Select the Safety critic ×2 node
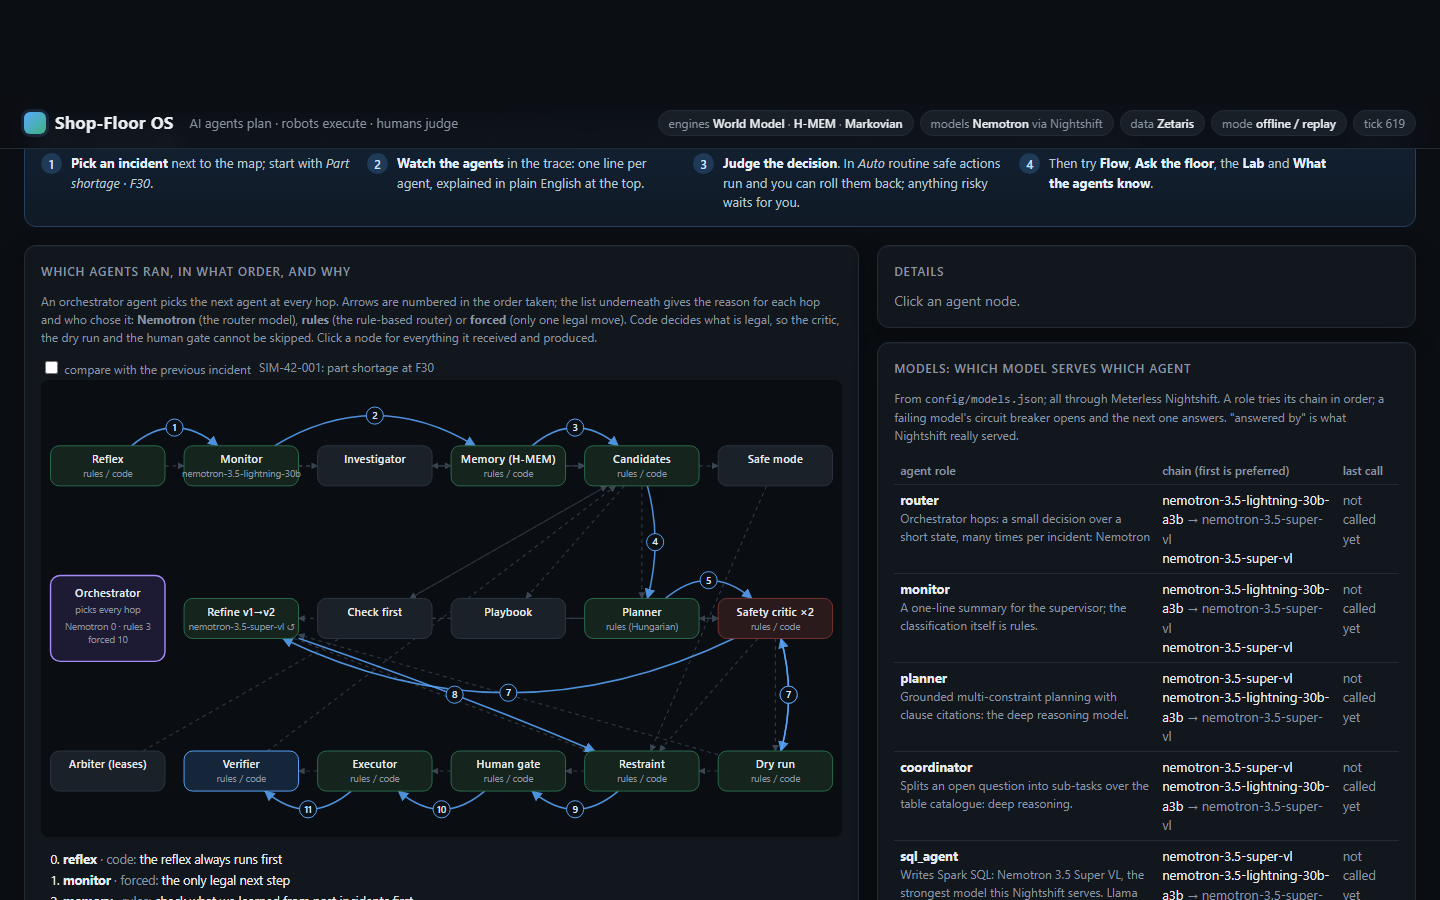1440x900 pixels. tap(775, 618)
